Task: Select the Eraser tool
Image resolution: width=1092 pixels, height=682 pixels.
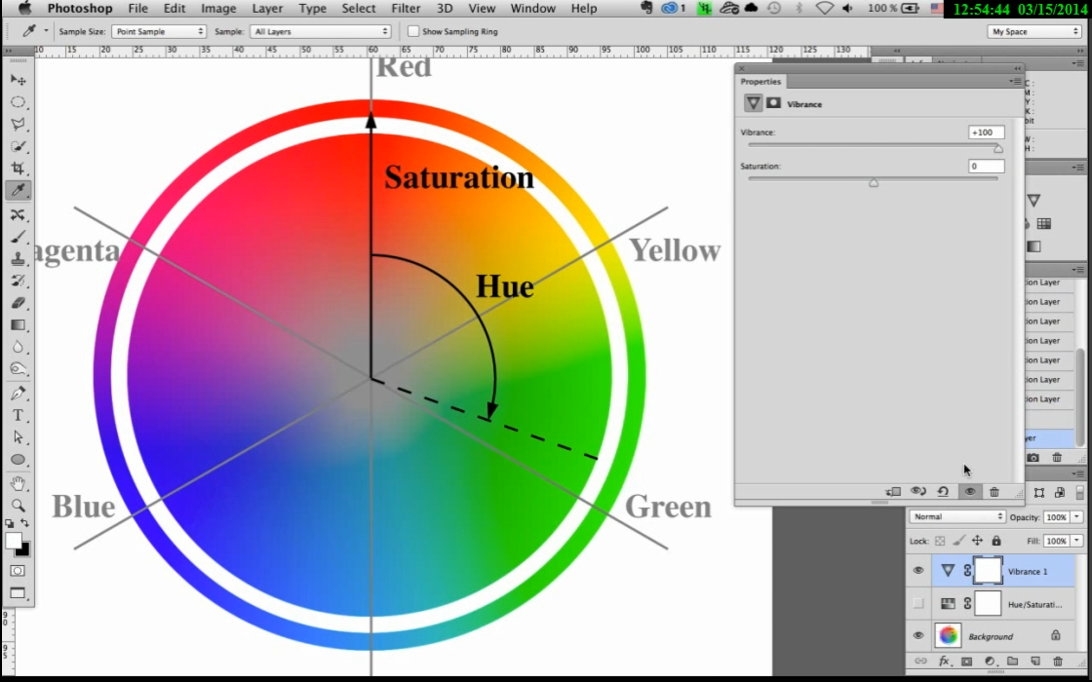Action: point(18,303)
